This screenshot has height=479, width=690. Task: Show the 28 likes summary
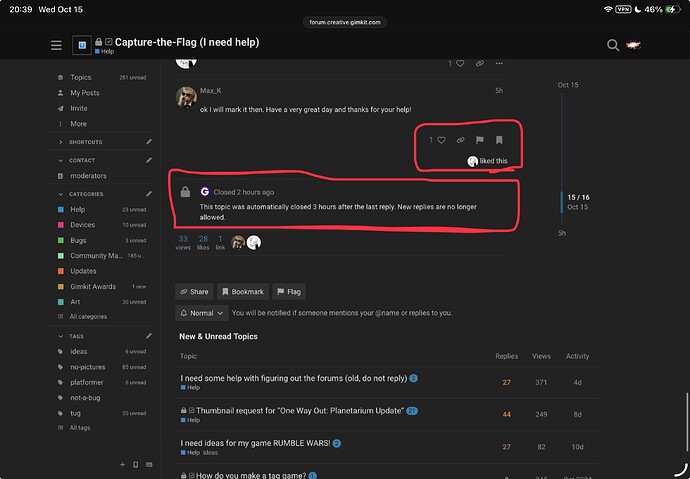(x=203, y=243)
